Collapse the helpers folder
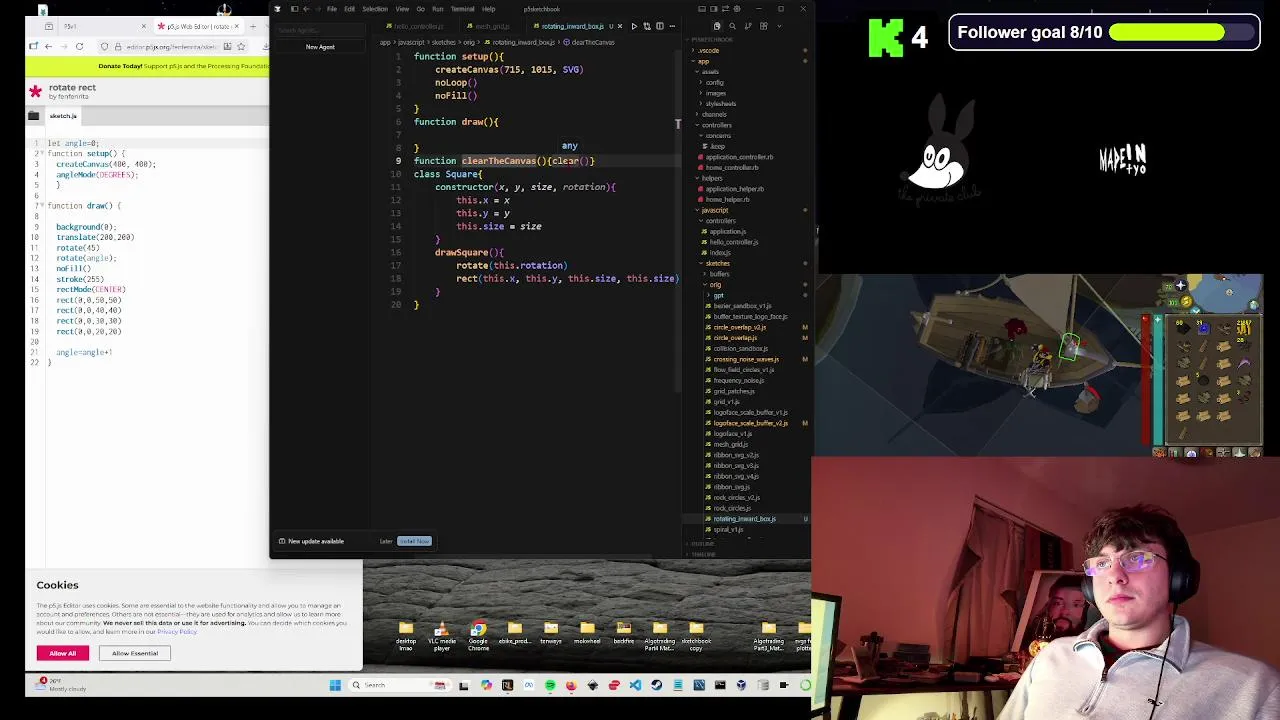Viewport: 1280px width, 720px height. [712, 178]
